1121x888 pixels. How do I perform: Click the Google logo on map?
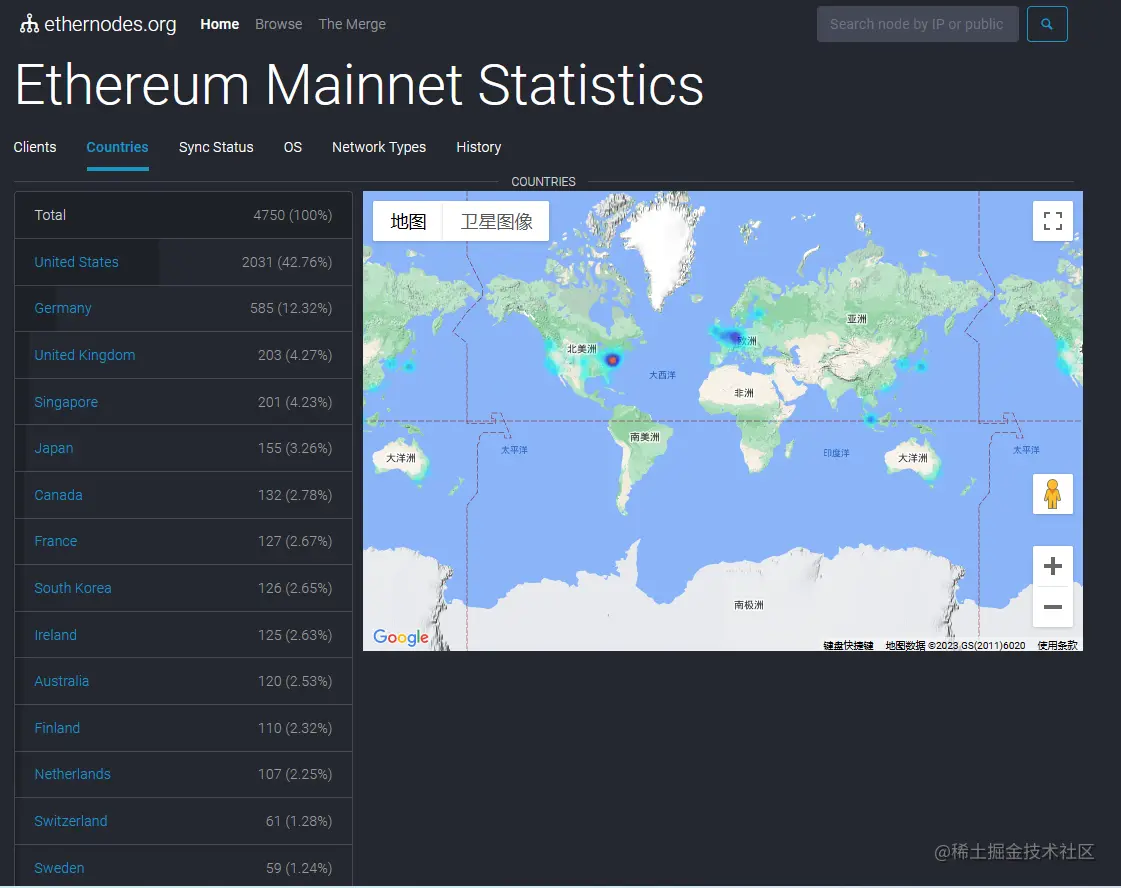click(401, 637)
